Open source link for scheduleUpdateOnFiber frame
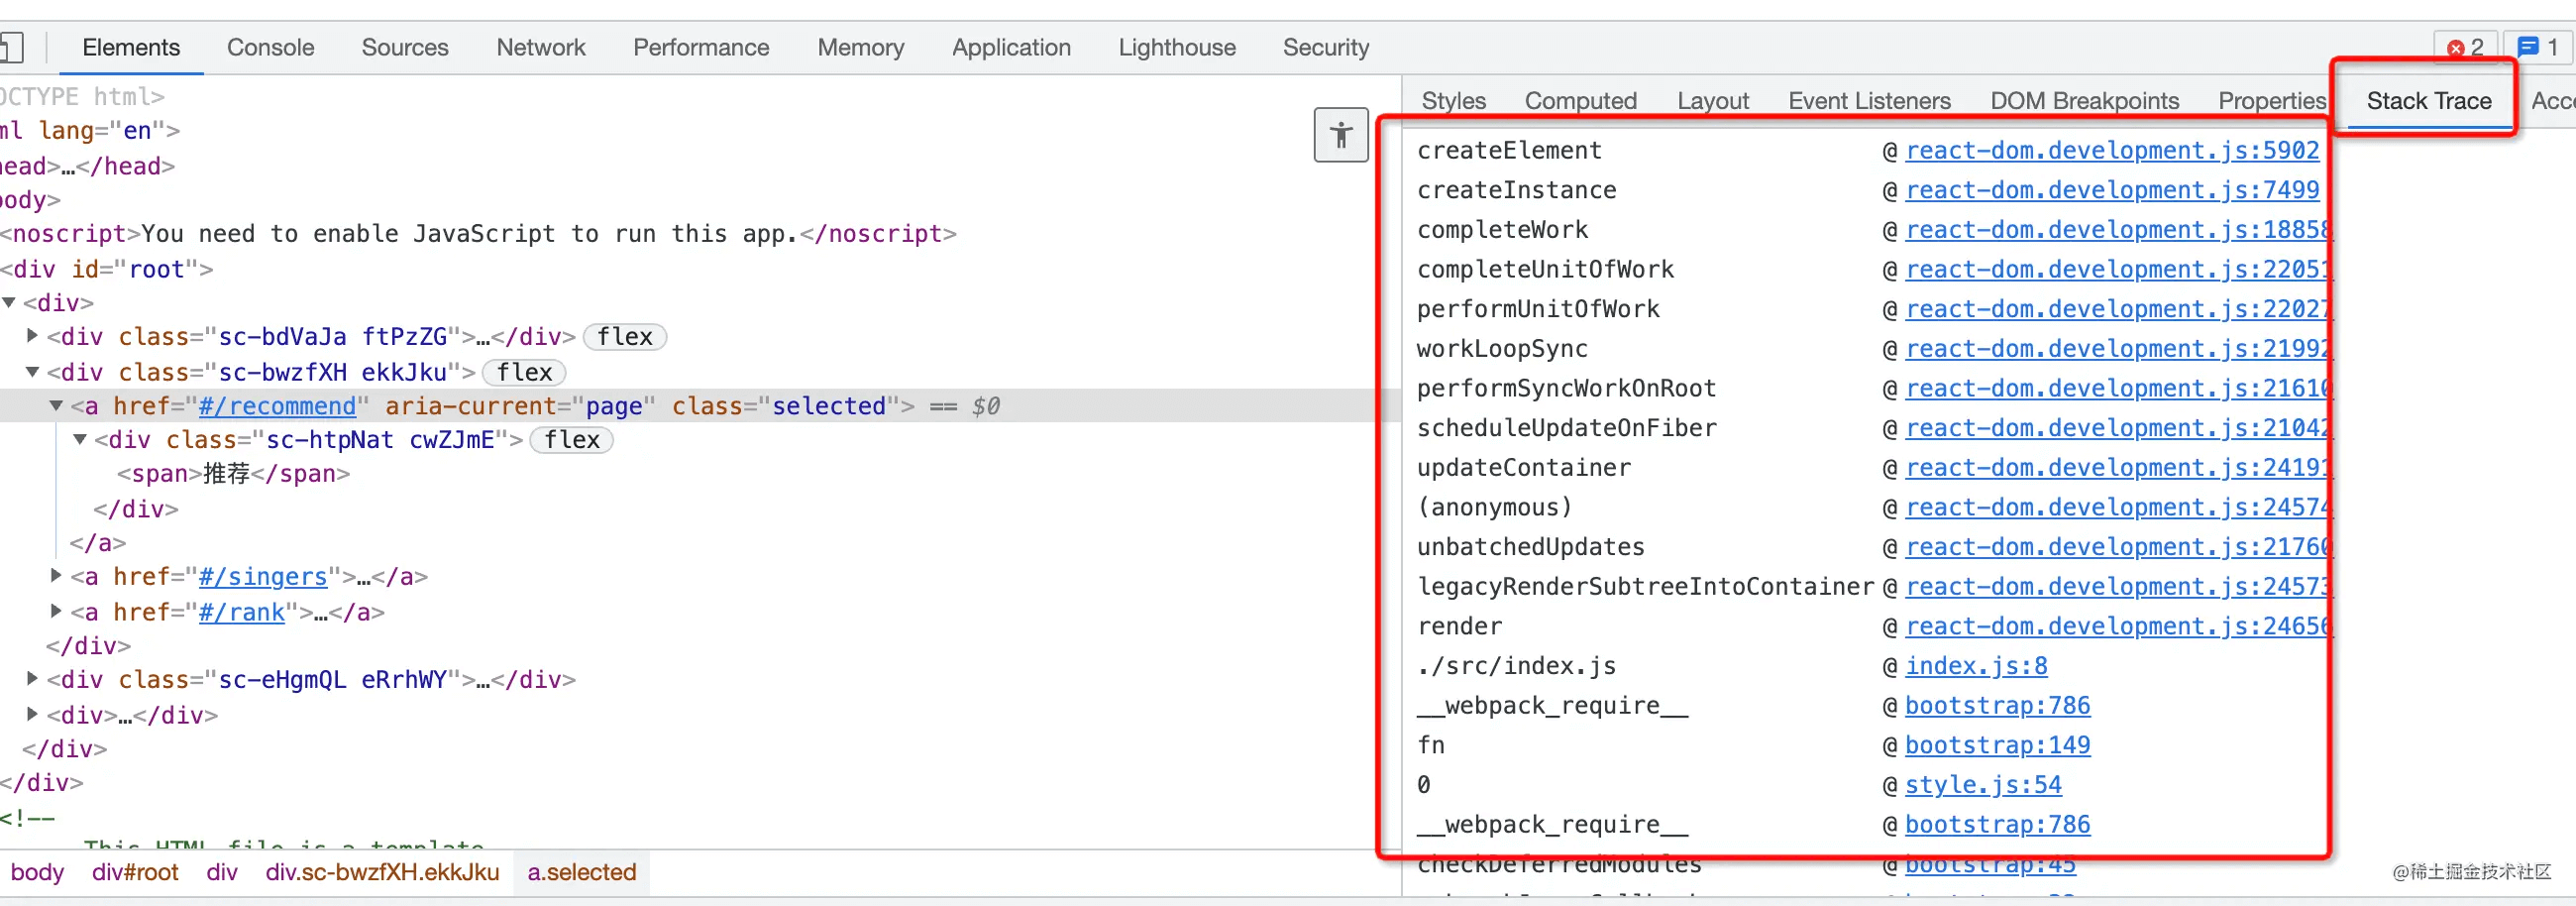Image resolution: width=2576 pixels, height=906 pixels. tap(2118, 428)
